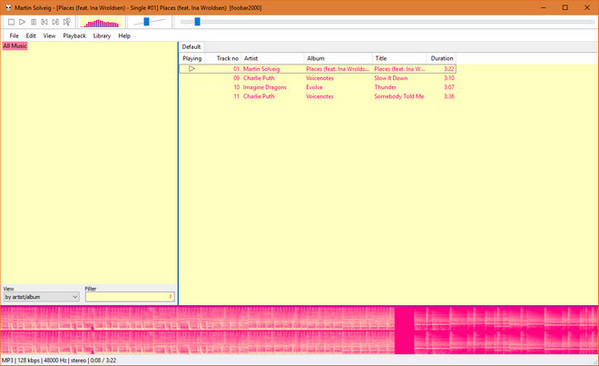Sort by the Artist column header
Image resolution: width=599 pixels, height=366 pixels.
272,58
